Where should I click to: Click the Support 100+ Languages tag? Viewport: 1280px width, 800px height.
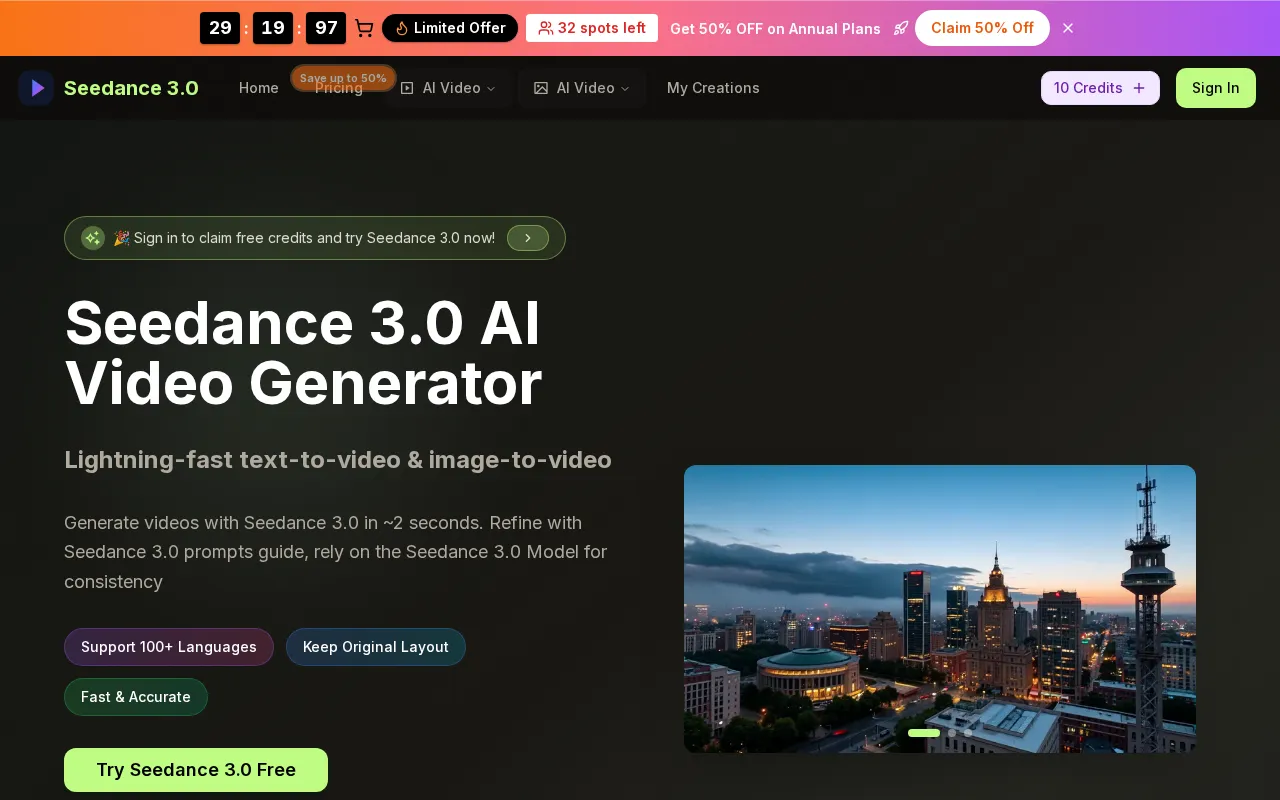coord(169,647)
